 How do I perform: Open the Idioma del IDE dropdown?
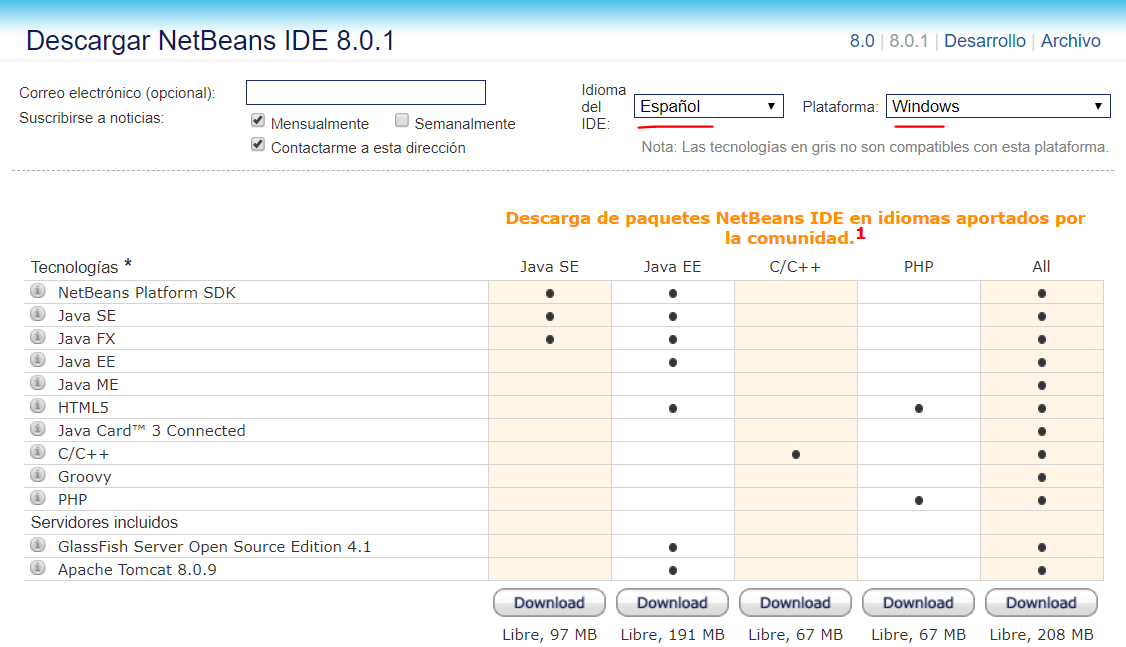click(x=709, y=106)
